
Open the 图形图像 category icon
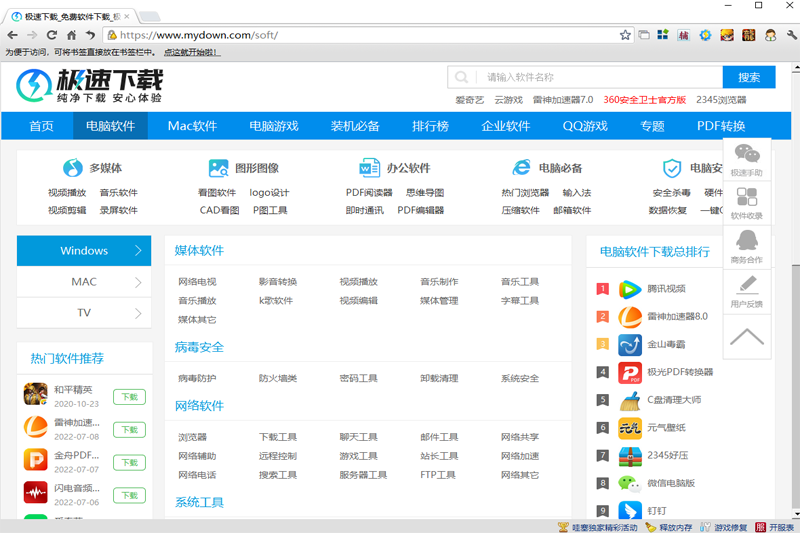218,168
